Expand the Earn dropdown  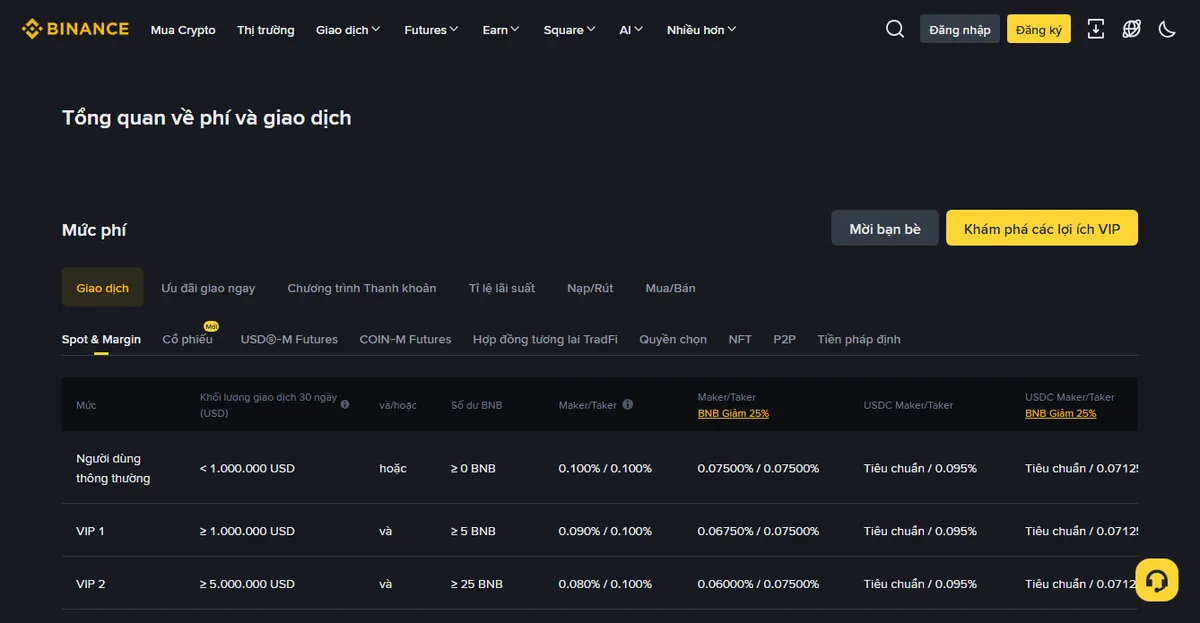[x=501, y=30]
